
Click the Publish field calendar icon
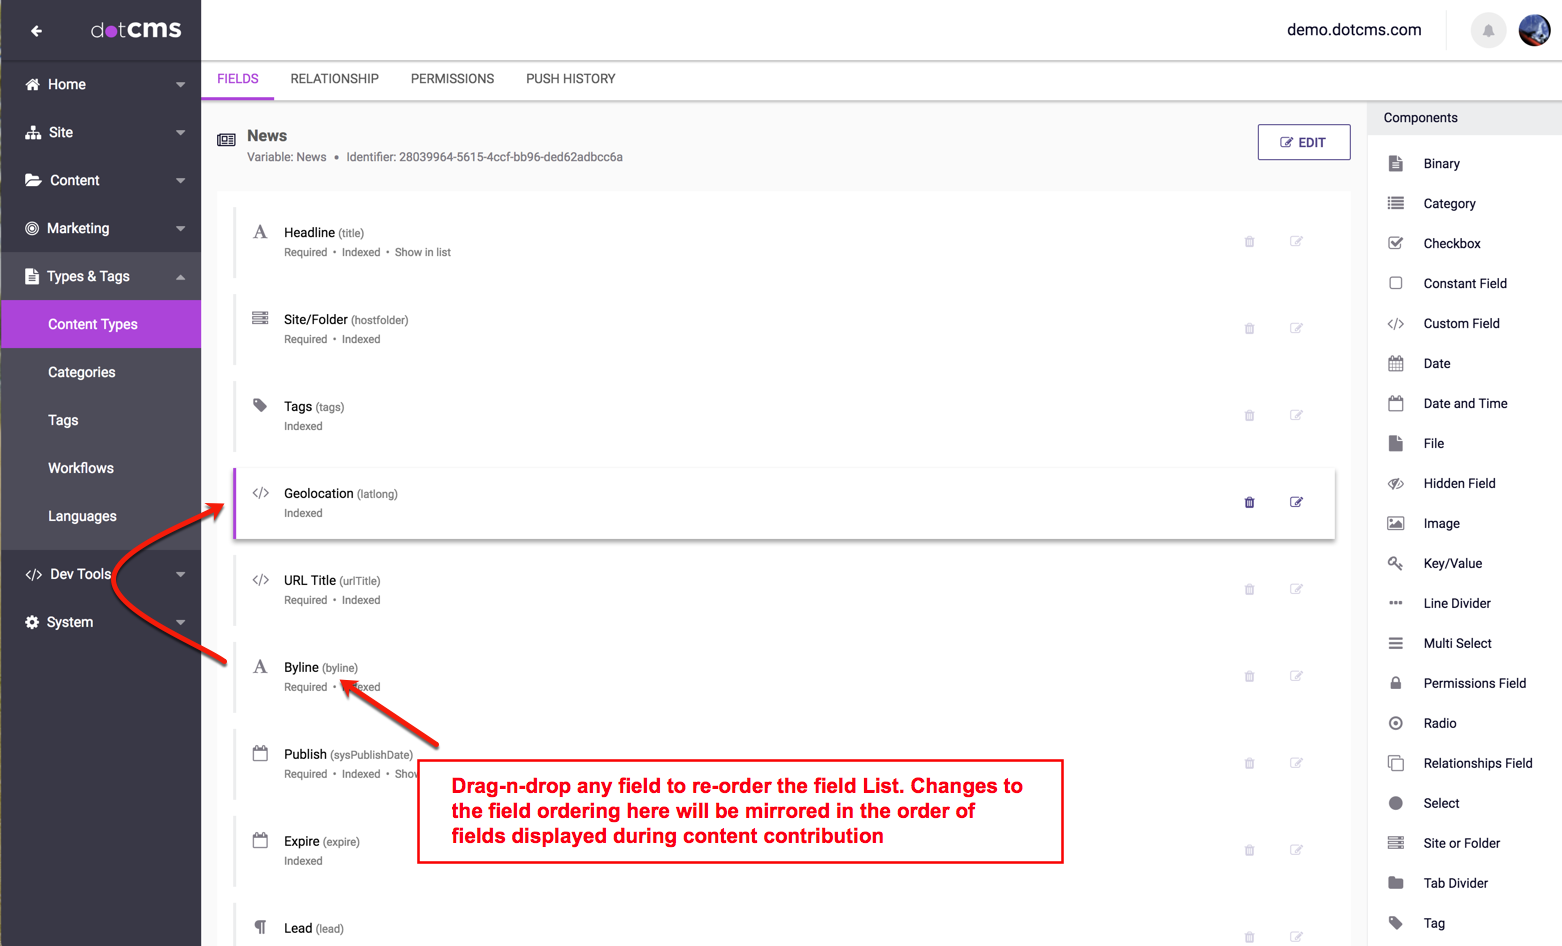pyautogui.click(x=260, y=753)
